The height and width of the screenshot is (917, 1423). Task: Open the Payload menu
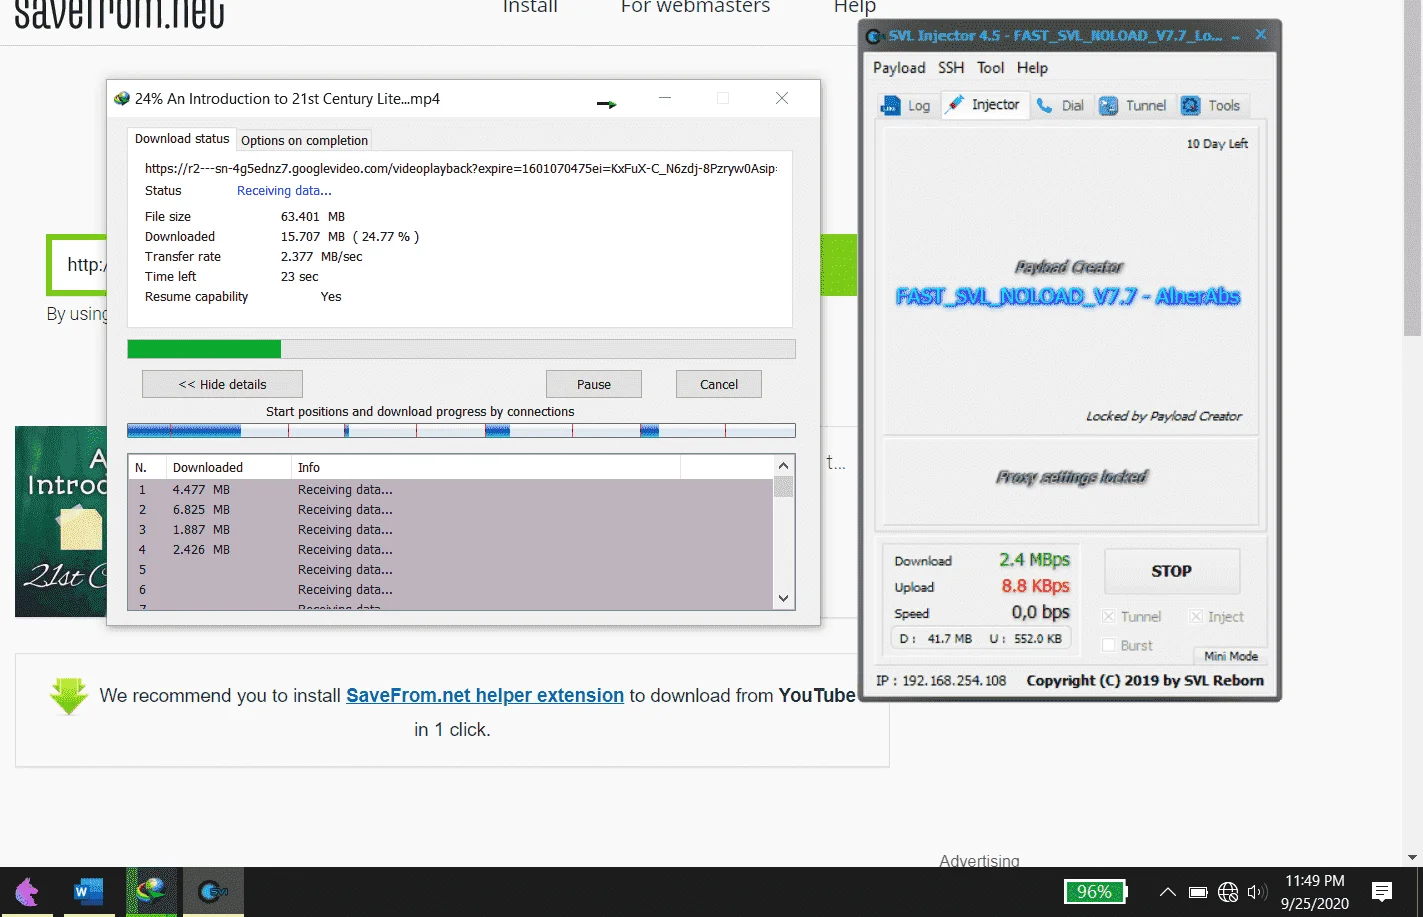[899, 68]
